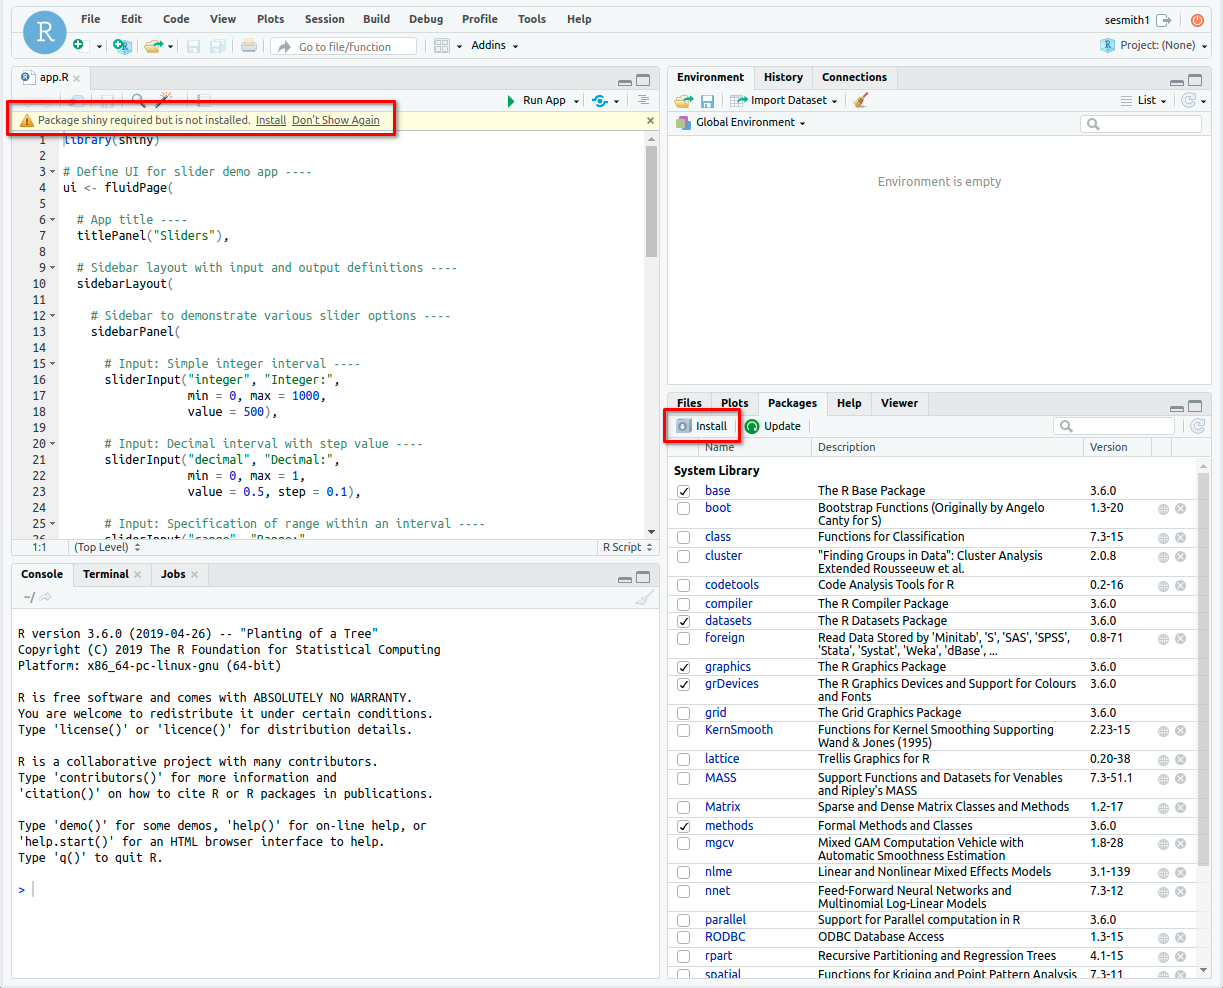Open an existing file with the folder icon
The width and height of the screenshot is (1223, 988).
tap(152, 45)
